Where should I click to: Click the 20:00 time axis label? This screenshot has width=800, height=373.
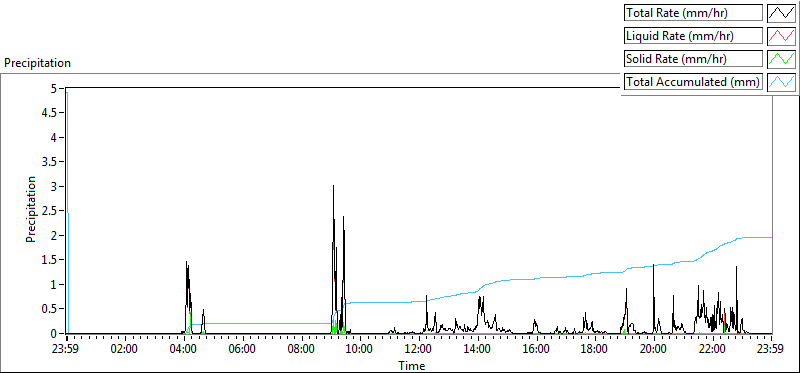pyautogui.click(x=654, y=350)
